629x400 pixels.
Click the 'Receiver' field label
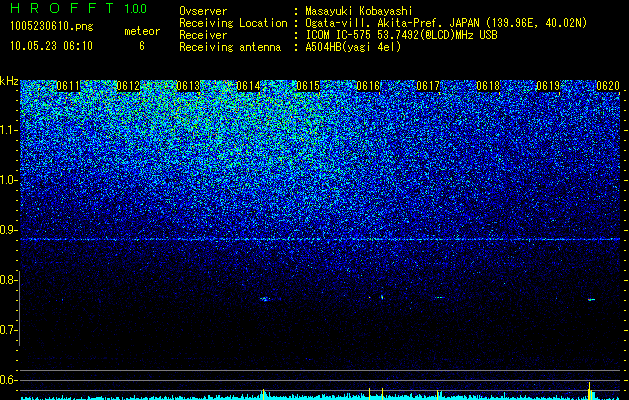point(203,35)
